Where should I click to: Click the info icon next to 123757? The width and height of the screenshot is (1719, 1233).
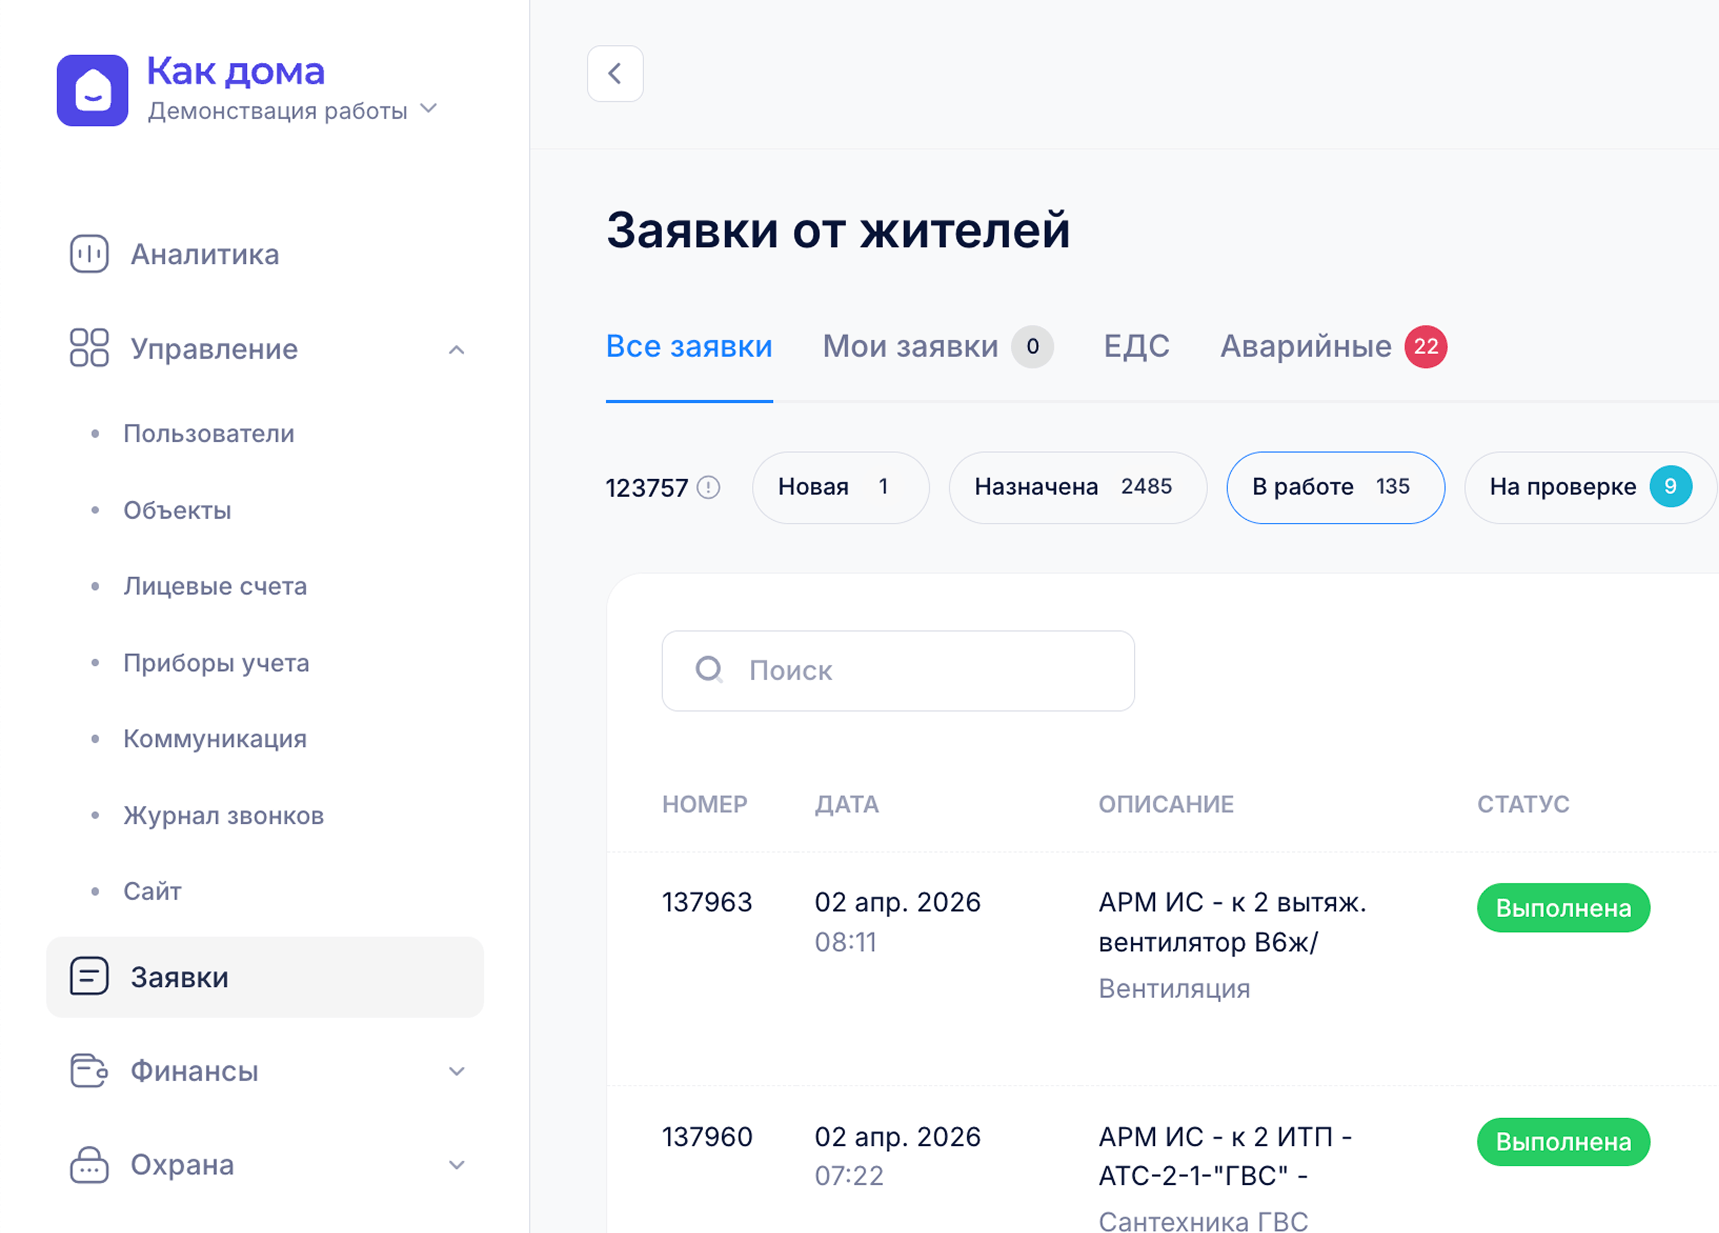click(709, 487)
